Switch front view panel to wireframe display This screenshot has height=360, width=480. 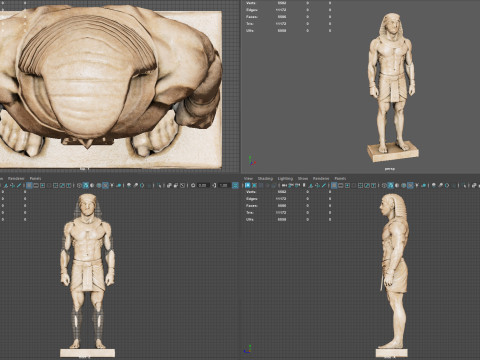[79, 185]
